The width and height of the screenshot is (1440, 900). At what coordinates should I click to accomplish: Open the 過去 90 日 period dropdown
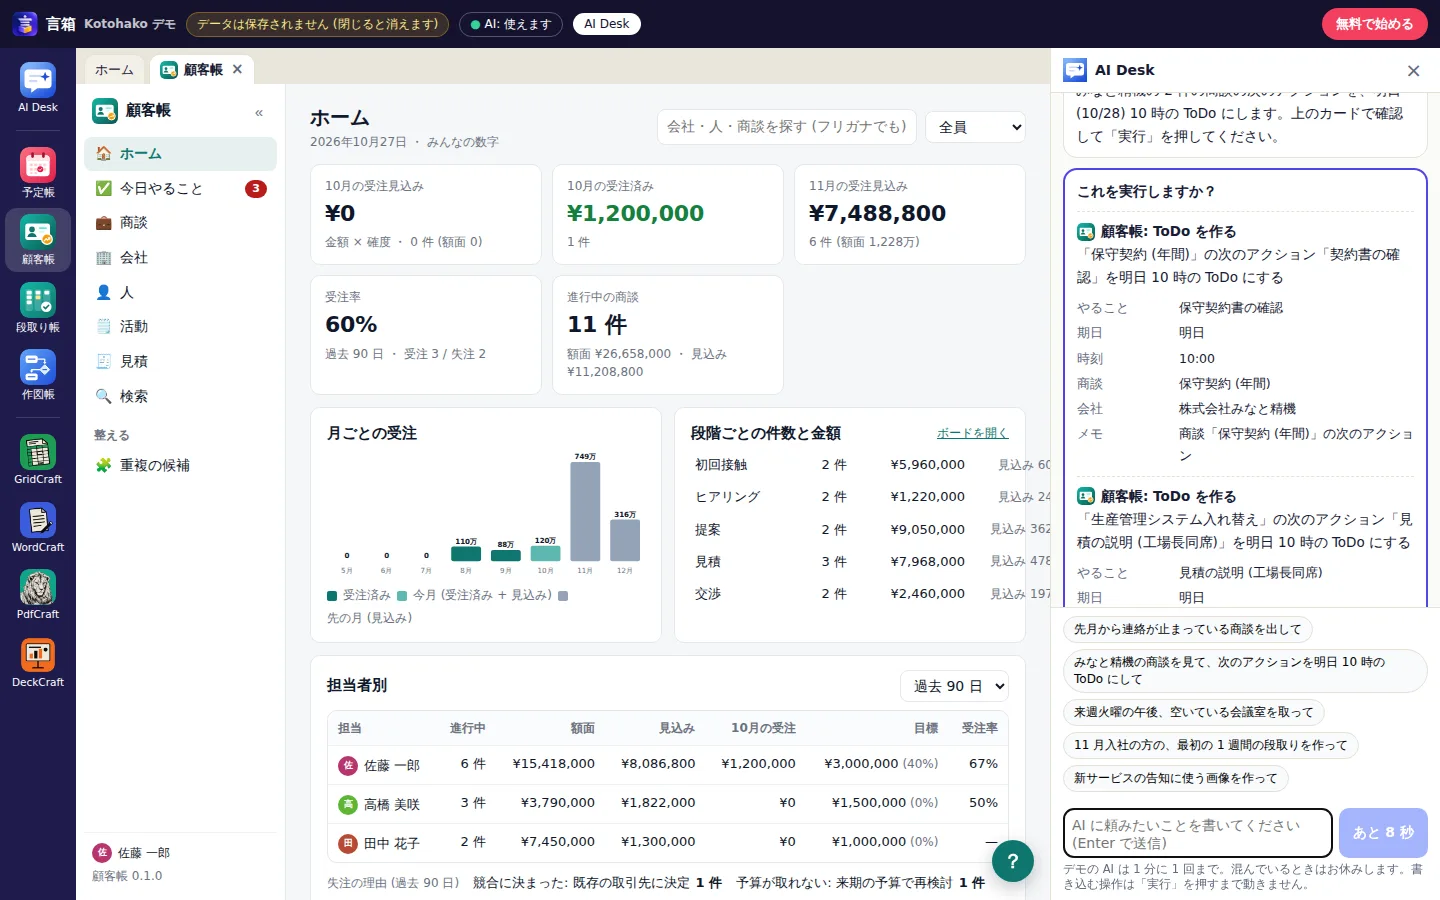955,686
